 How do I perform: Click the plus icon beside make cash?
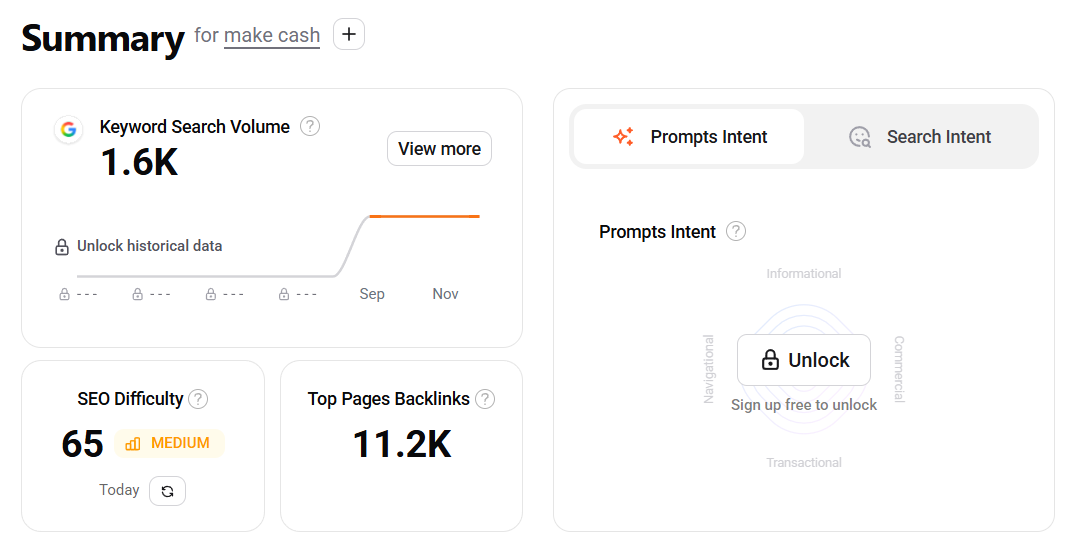coord(348,34)
